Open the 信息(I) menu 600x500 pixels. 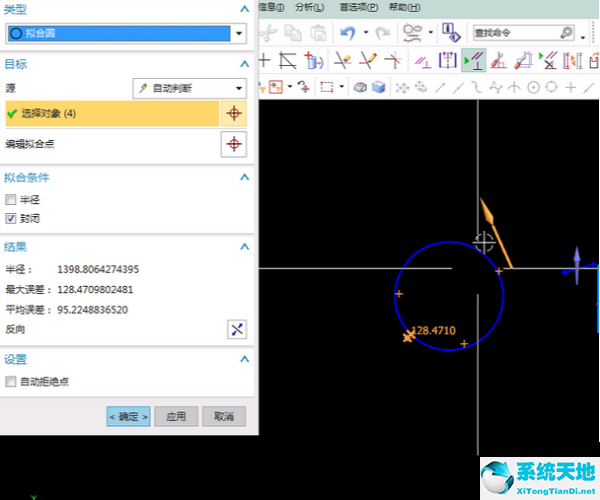(272, 7)
